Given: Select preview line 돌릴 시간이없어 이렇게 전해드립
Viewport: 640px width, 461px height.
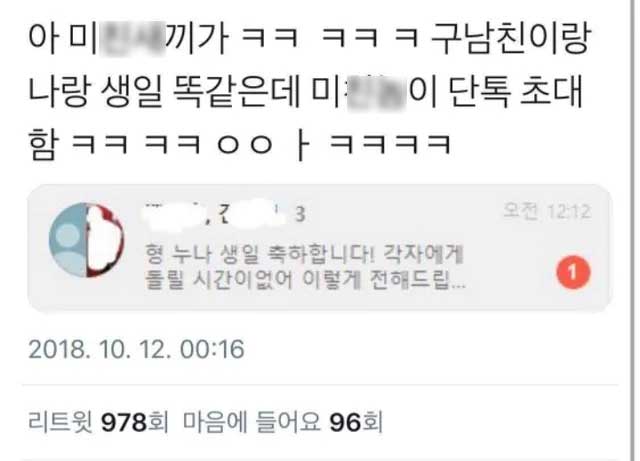Looking at the screenshot, I should [305, 280].
